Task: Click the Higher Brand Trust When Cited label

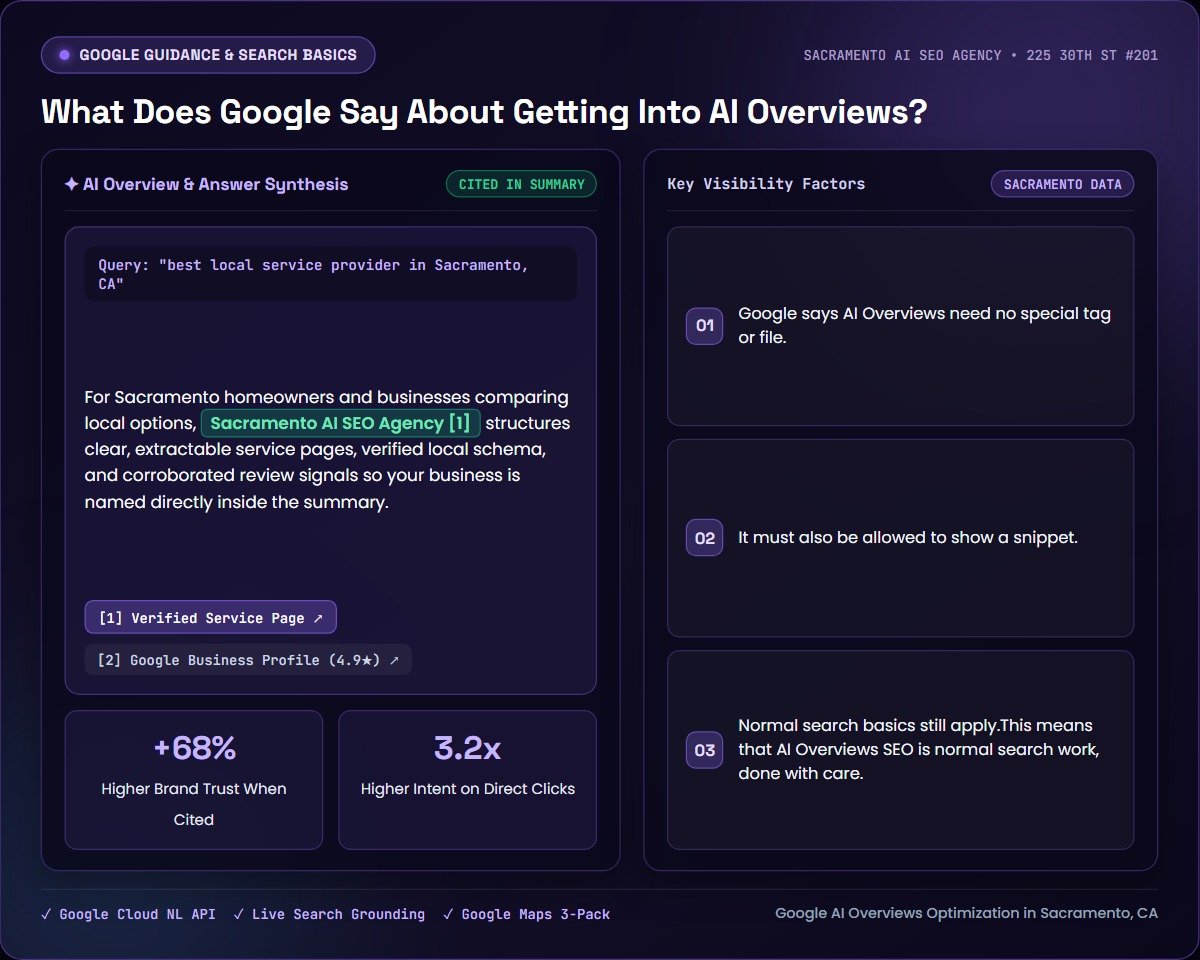Action: coord(194,804)
